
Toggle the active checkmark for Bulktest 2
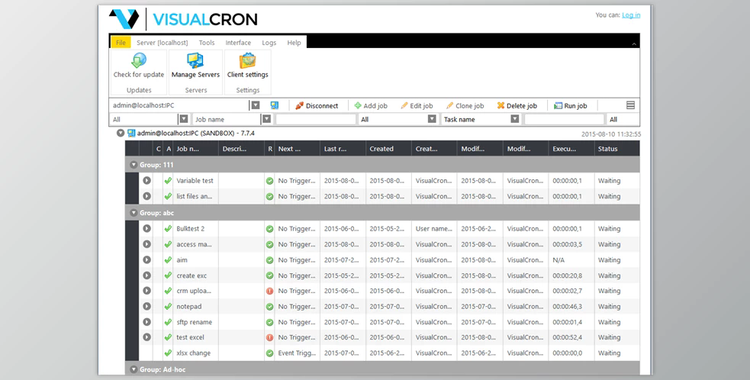click(x=168, y=228)
